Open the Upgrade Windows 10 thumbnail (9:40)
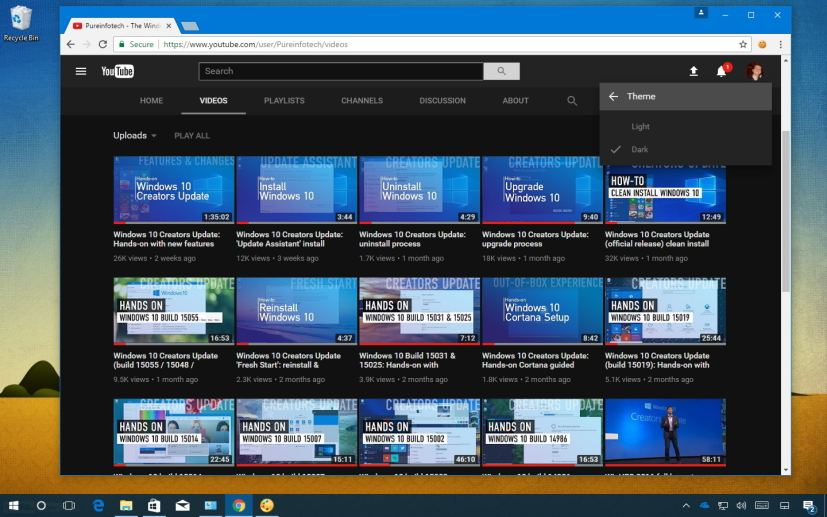The height and width of the screenshot is (517, 827). [x=542, y=190]
